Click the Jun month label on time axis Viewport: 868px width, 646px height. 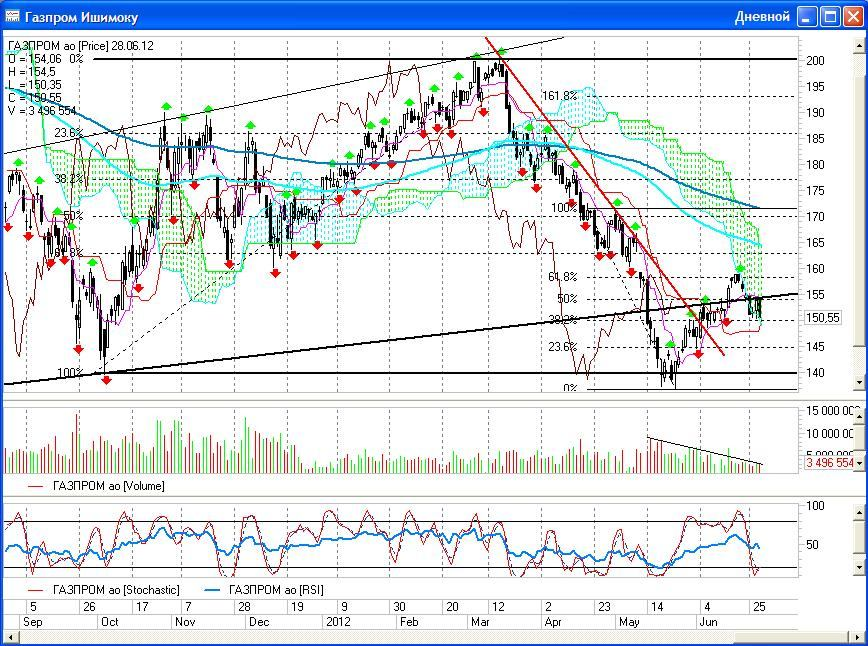tap(709, 622)
